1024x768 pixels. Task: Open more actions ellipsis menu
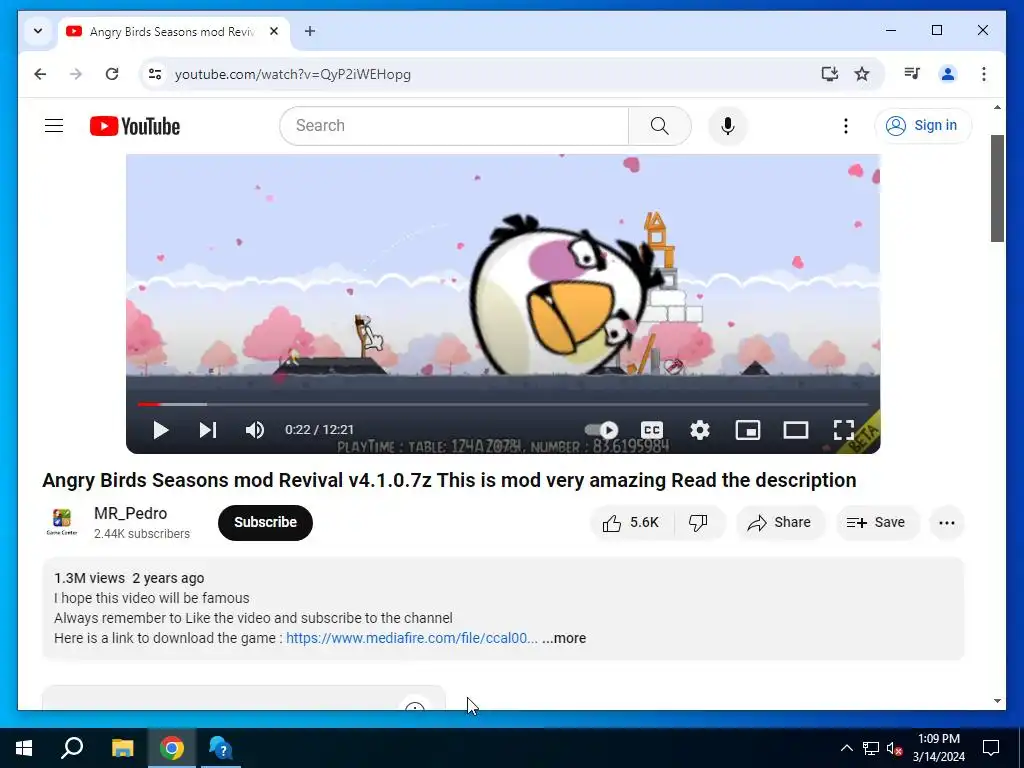[947, 522]
